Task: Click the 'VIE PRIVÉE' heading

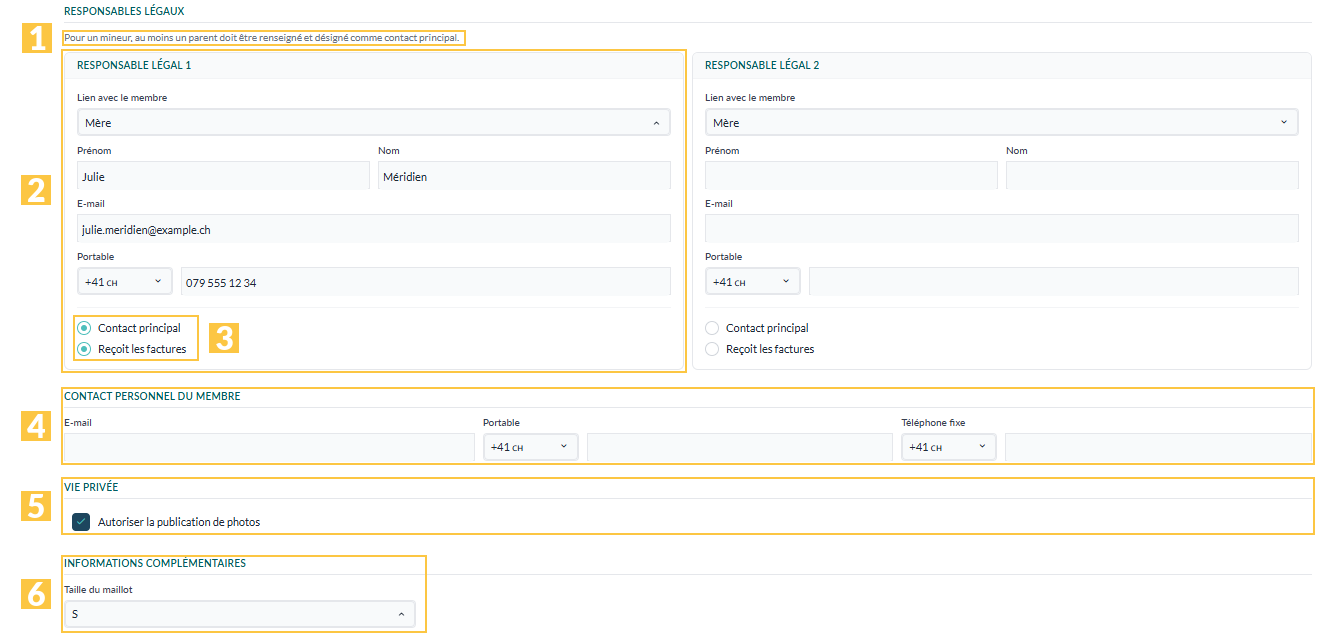Action: [91, 487]
